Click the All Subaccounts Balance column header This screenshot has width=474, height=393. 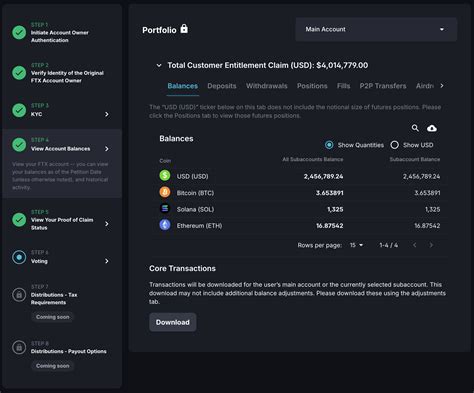(313, 159)
